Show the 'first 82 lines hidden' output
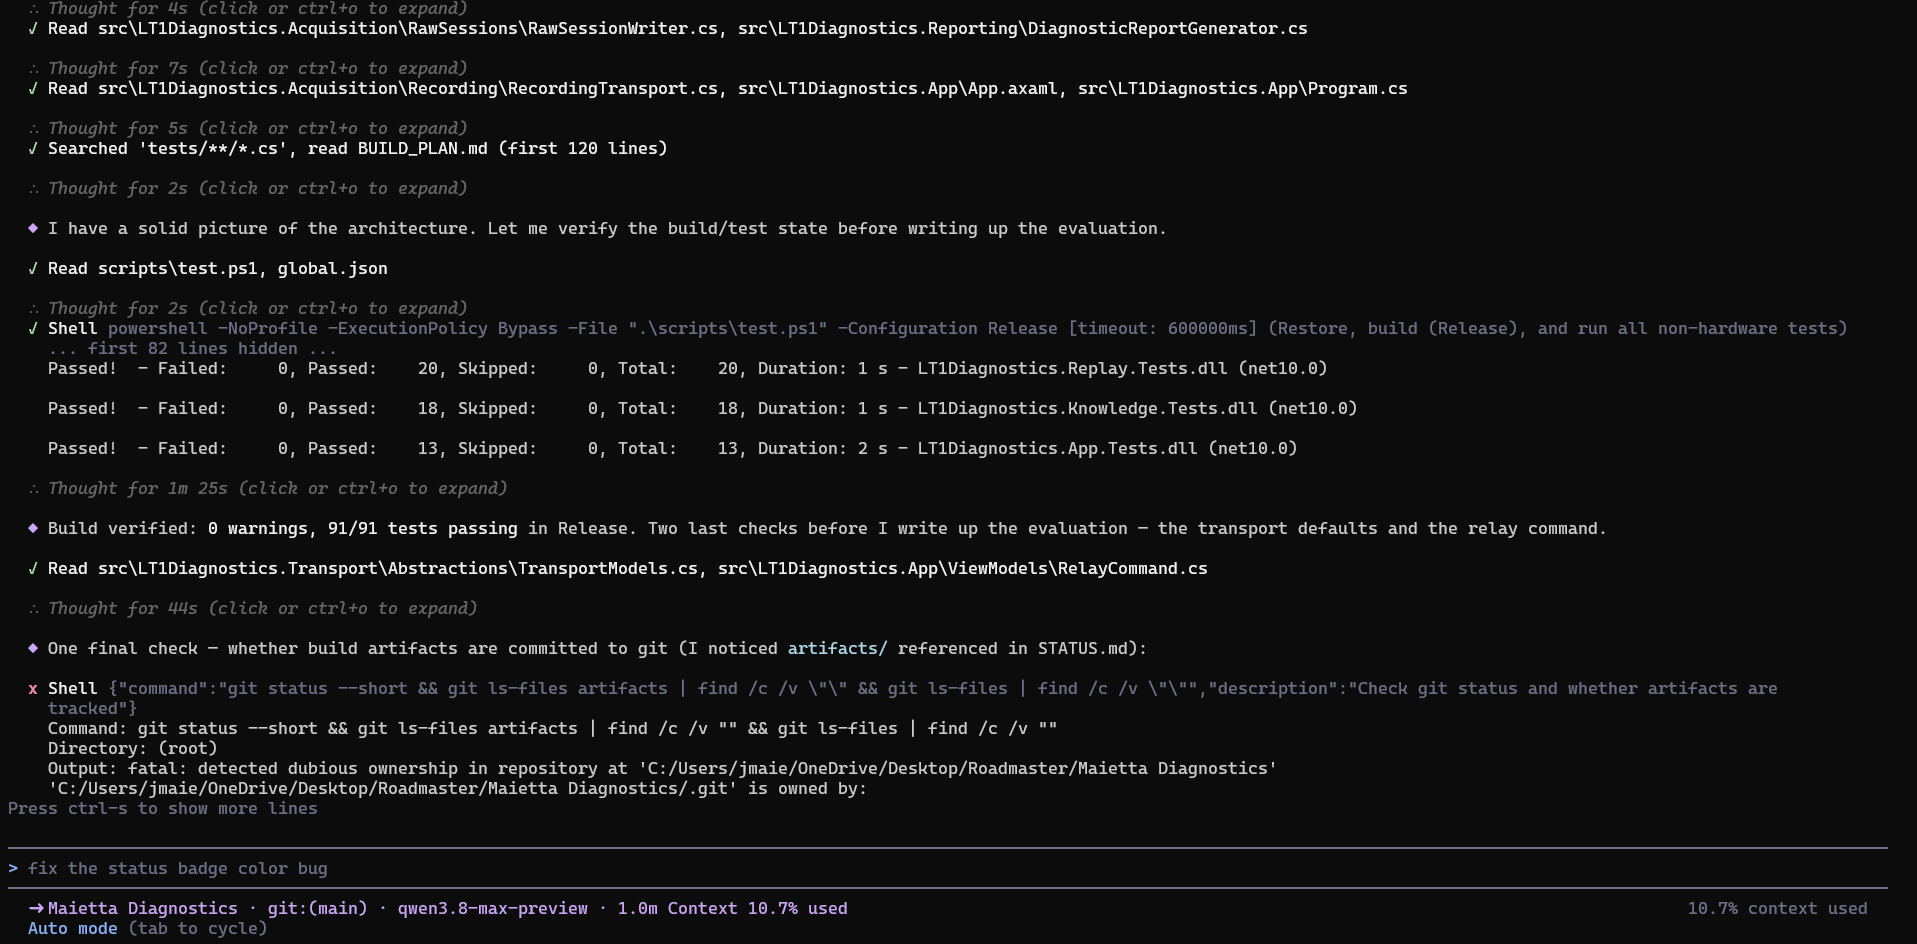The width and height of the screenshot is (1917, 944). [x=192, y=348]
